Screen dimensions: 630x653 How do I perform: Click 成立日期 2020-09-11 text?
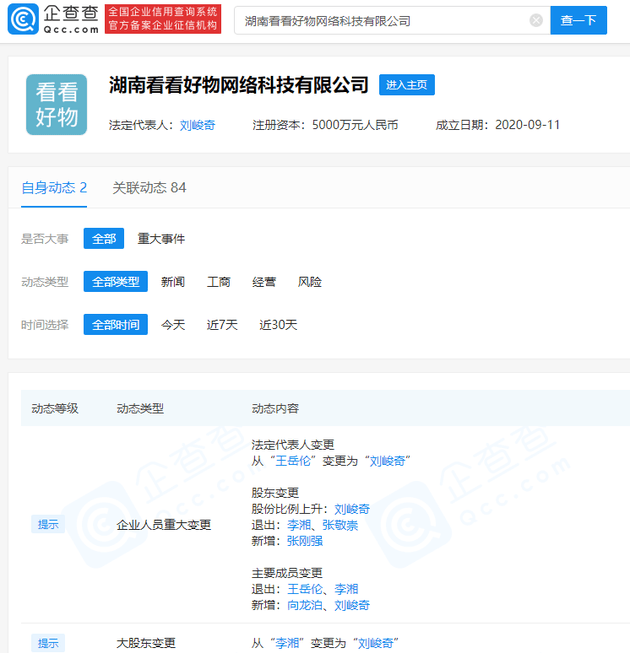pyautogui.click(x=498, y=125)
